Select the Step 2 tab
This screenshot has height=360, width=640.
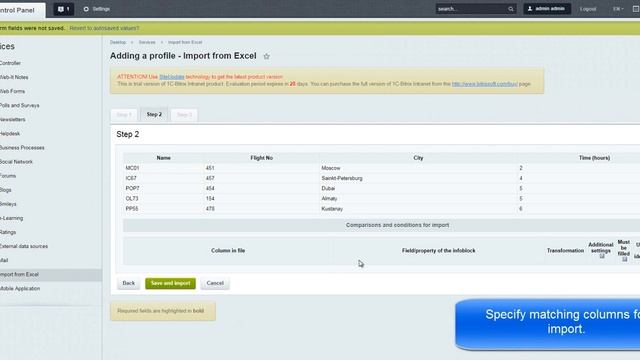[x=154, y=114]
